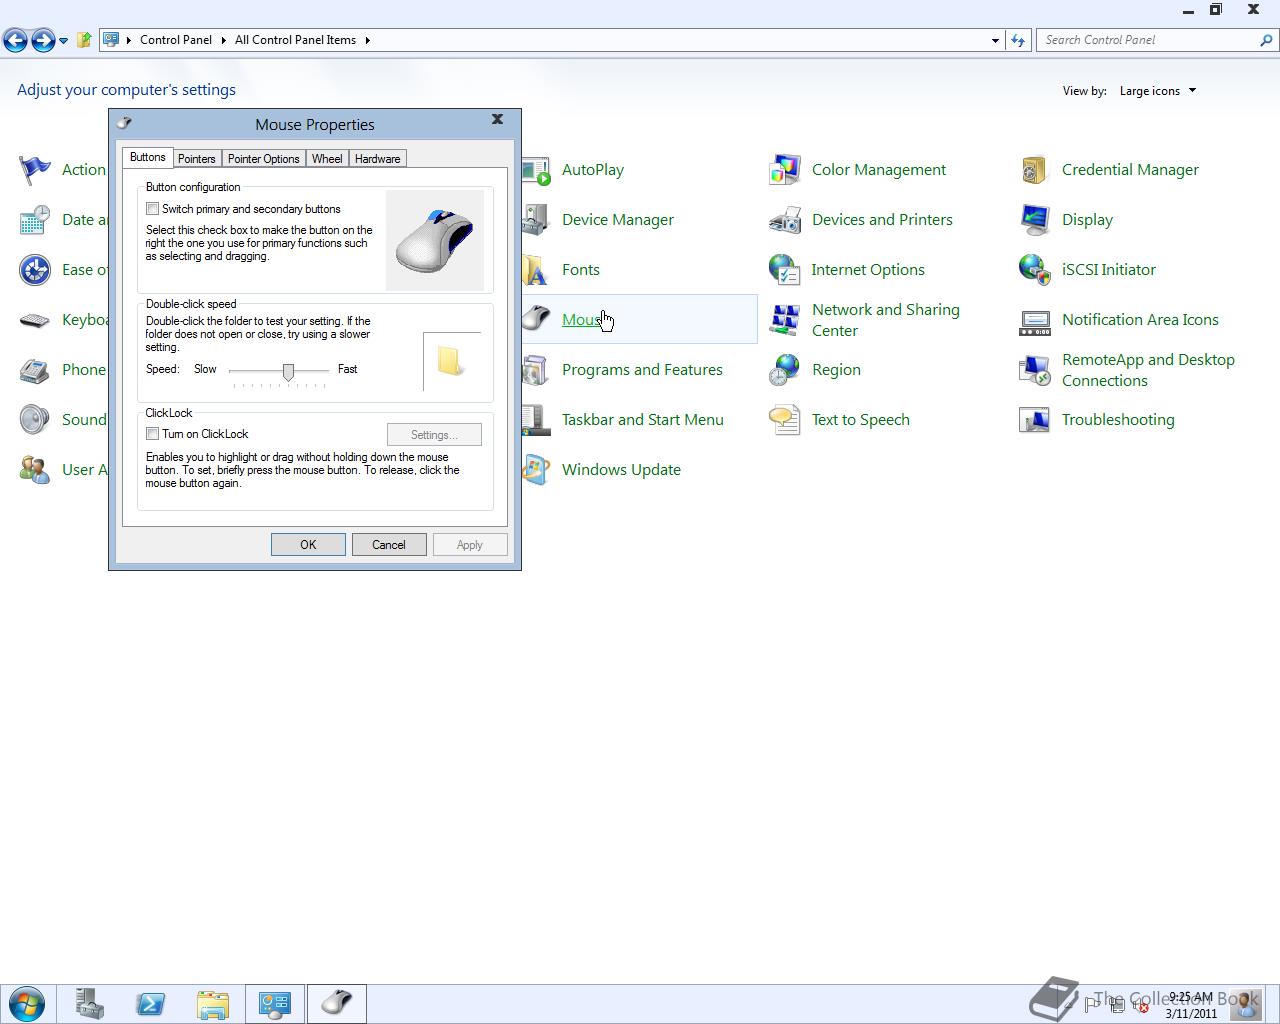Image resolution: width=1280 pixels, height=1024 pixels.
Task: Open the recent pages dropdown arrow
Action: click(63, 41)
